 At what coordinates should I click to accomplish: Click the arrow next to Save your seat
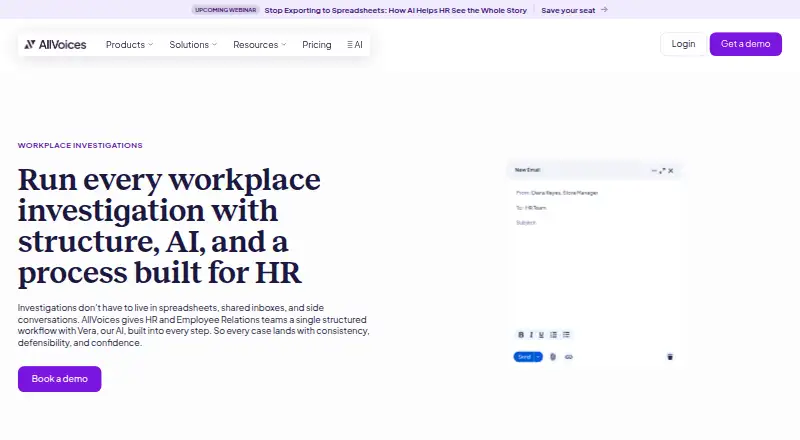pyautogui.click(x=604, y=10)
